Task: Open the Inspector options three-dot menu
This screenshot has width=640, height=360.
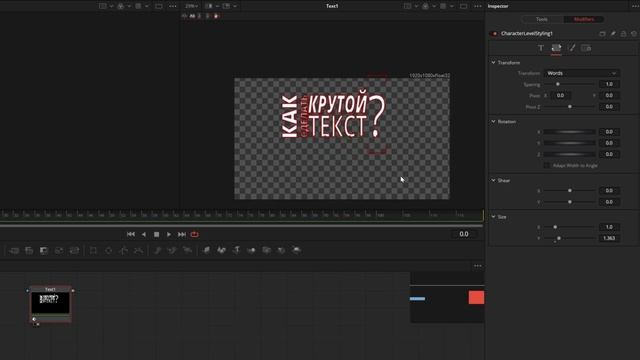Action: point(635,6)
